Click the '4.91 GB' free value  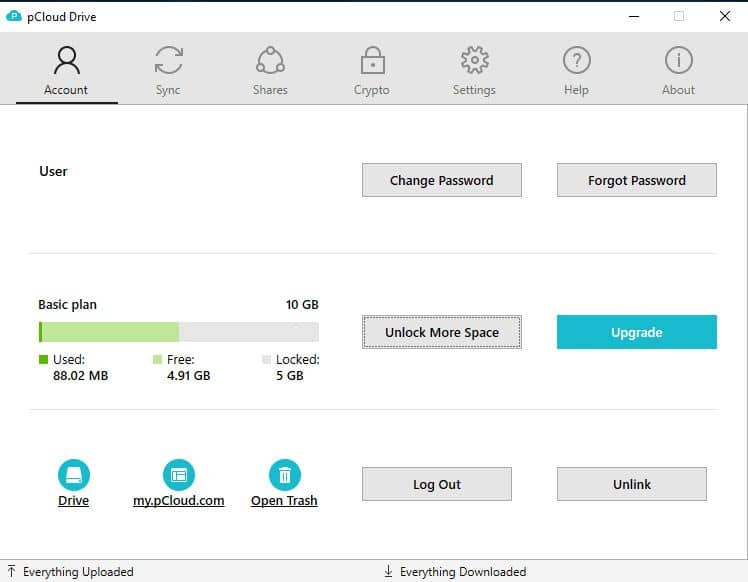(188, 375)
